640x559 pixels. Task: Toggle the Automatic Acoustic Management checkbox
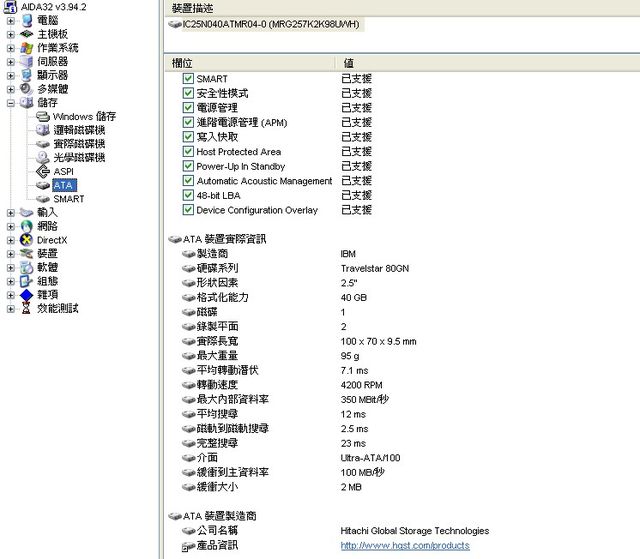[x=188, y=181]
